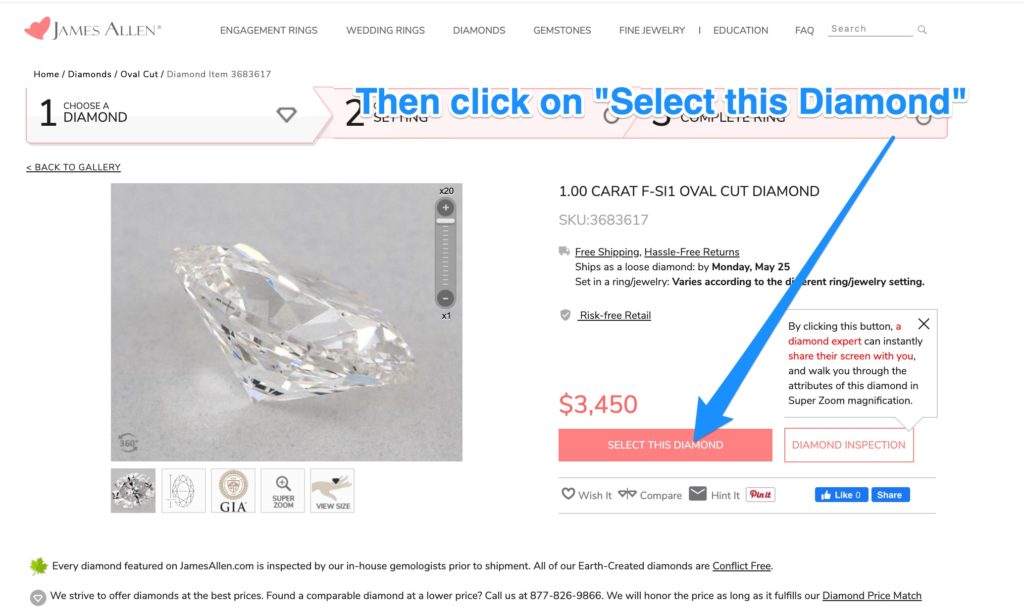1024x607 pixels.
Task: Close the diamond inspection tooltip
Action: pos(923,324)
